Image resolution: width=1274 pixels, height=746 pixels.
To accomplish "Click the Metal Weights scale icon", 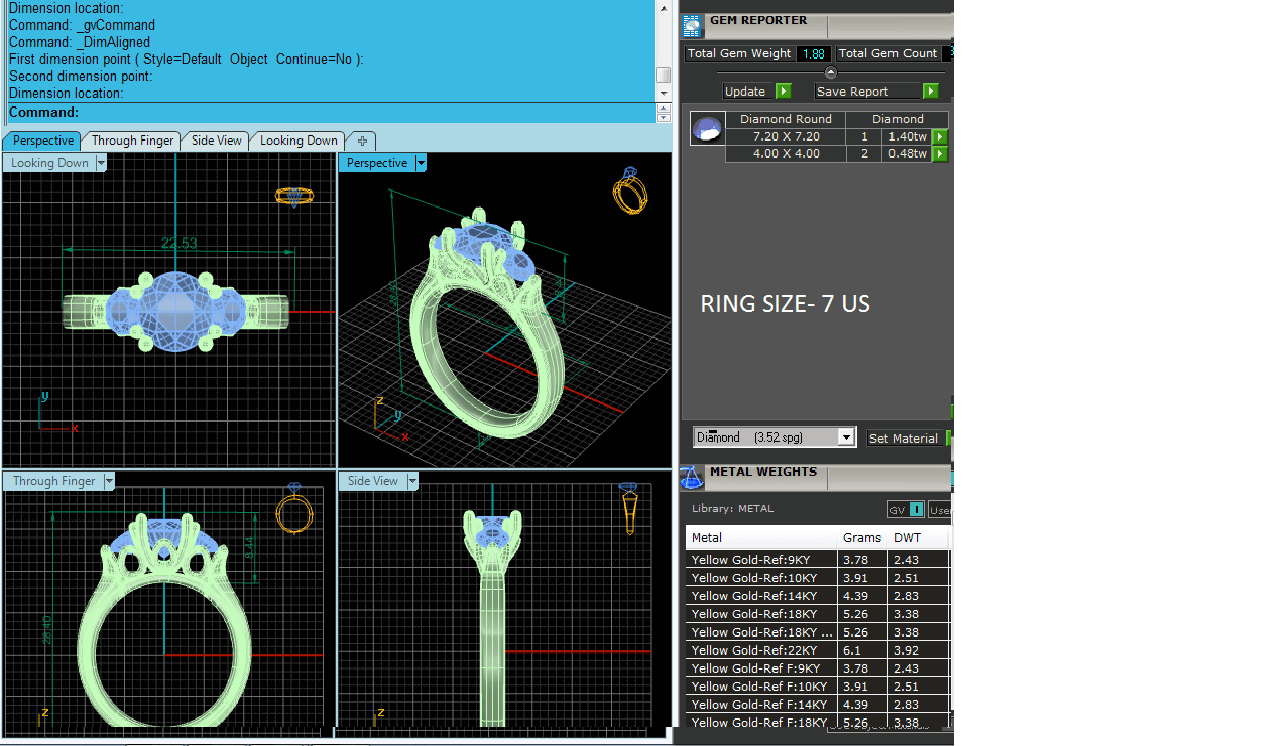I will click(692, 477).
